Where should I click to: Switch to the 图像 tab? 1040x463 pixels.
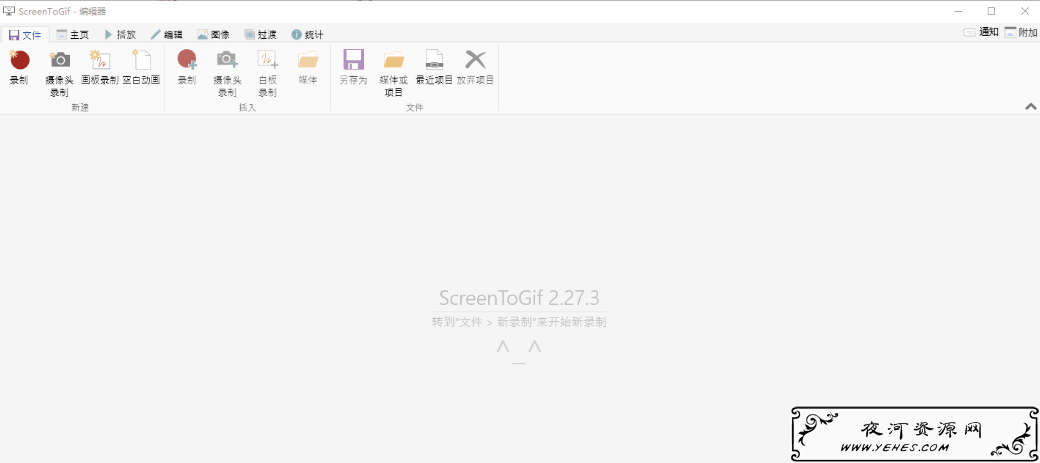coord(213,34)
